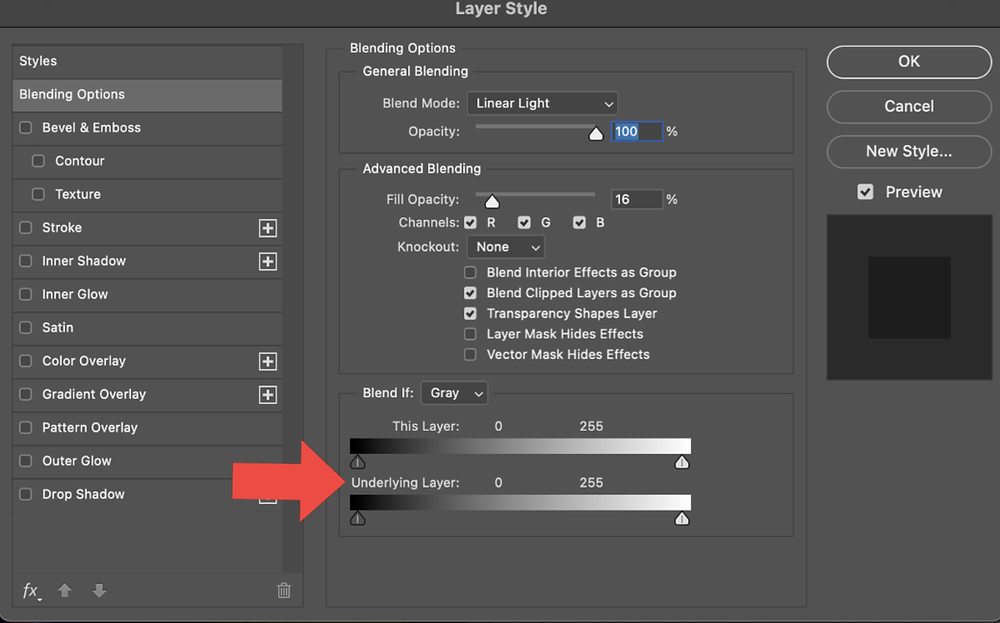The image size is (1000, 623).
Task: Click the Opacity slider thumb
Action: pos(596,133)
